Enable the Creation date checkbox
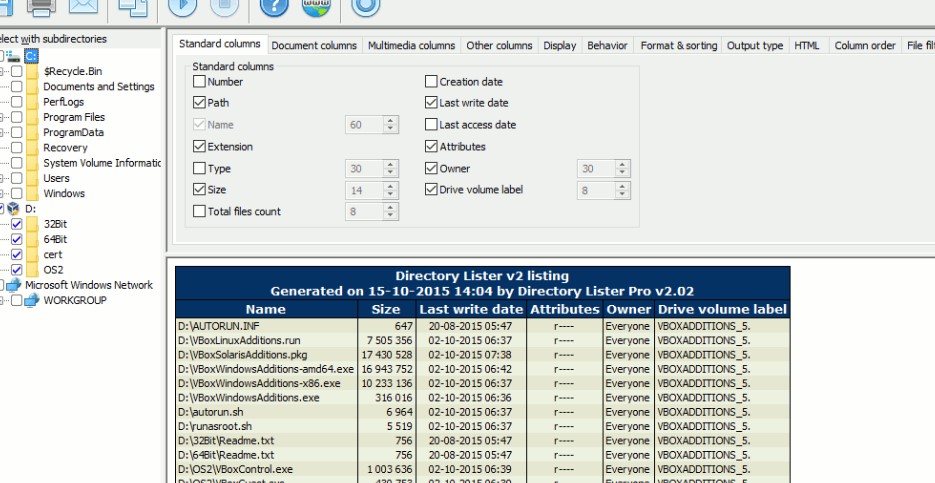The width and height of the screenshot is (935, 483). [x=432, y=82]
